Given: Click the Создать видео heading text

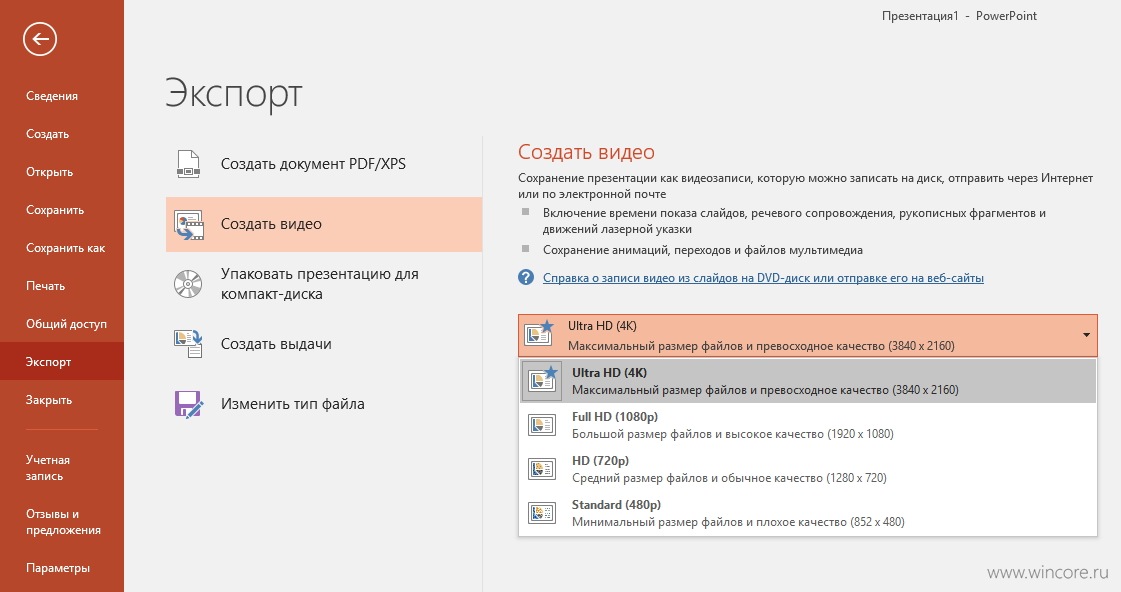Looking at the screenshot, I should [586, 152].
